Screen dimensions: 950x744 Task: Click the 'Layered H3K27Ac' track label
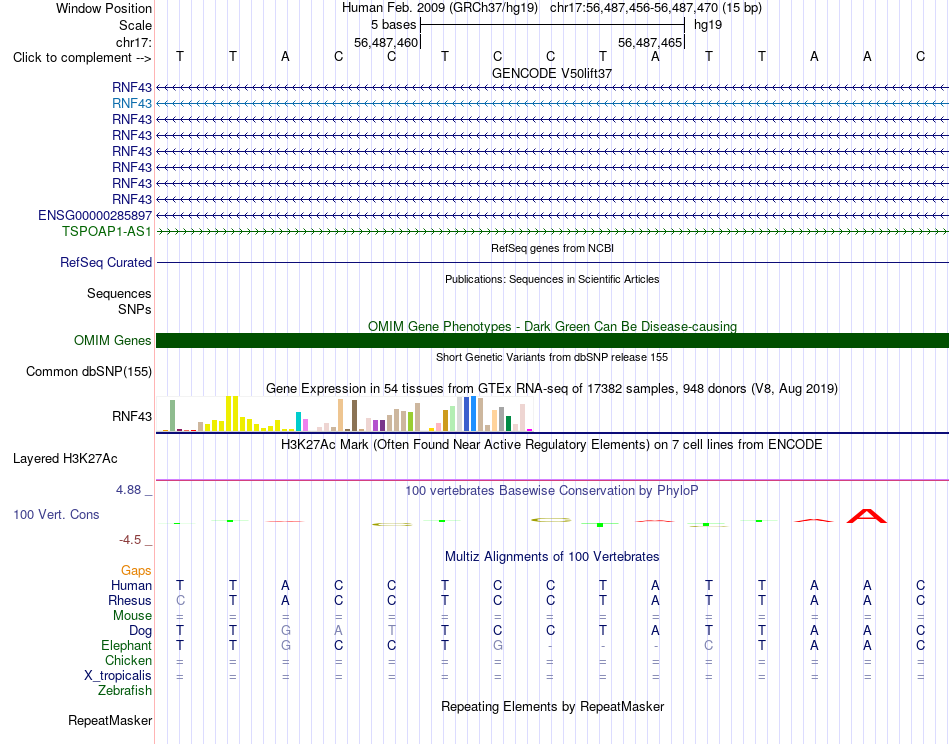click(x=65, y=459)
